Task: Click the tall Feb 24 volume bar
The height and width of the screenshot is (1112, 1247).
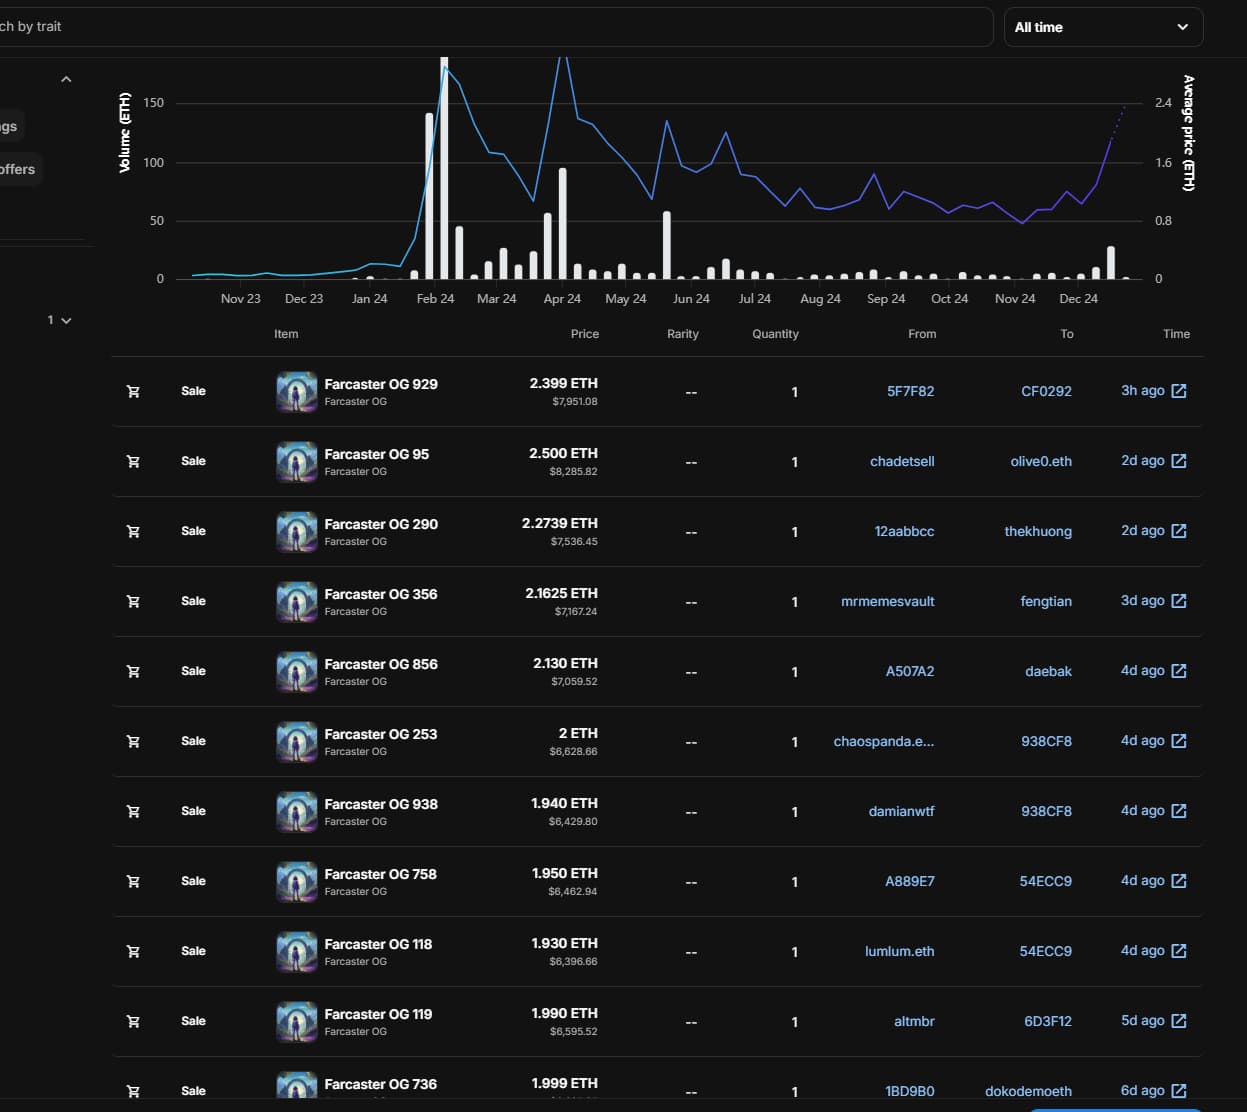Action: pos(444,170)
